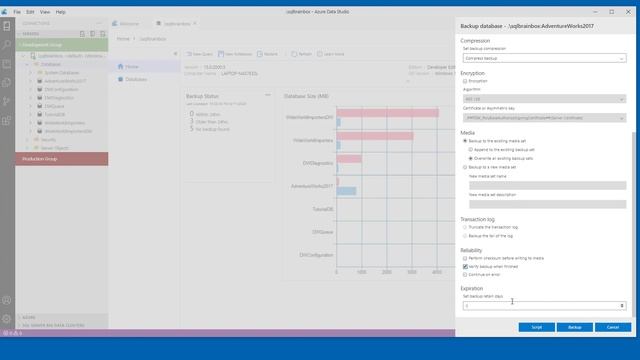This screenshot has width=640, height=360.
Task: Open the Connections view in activity bar
Action: pyautogui.click(x=7, y=26)
